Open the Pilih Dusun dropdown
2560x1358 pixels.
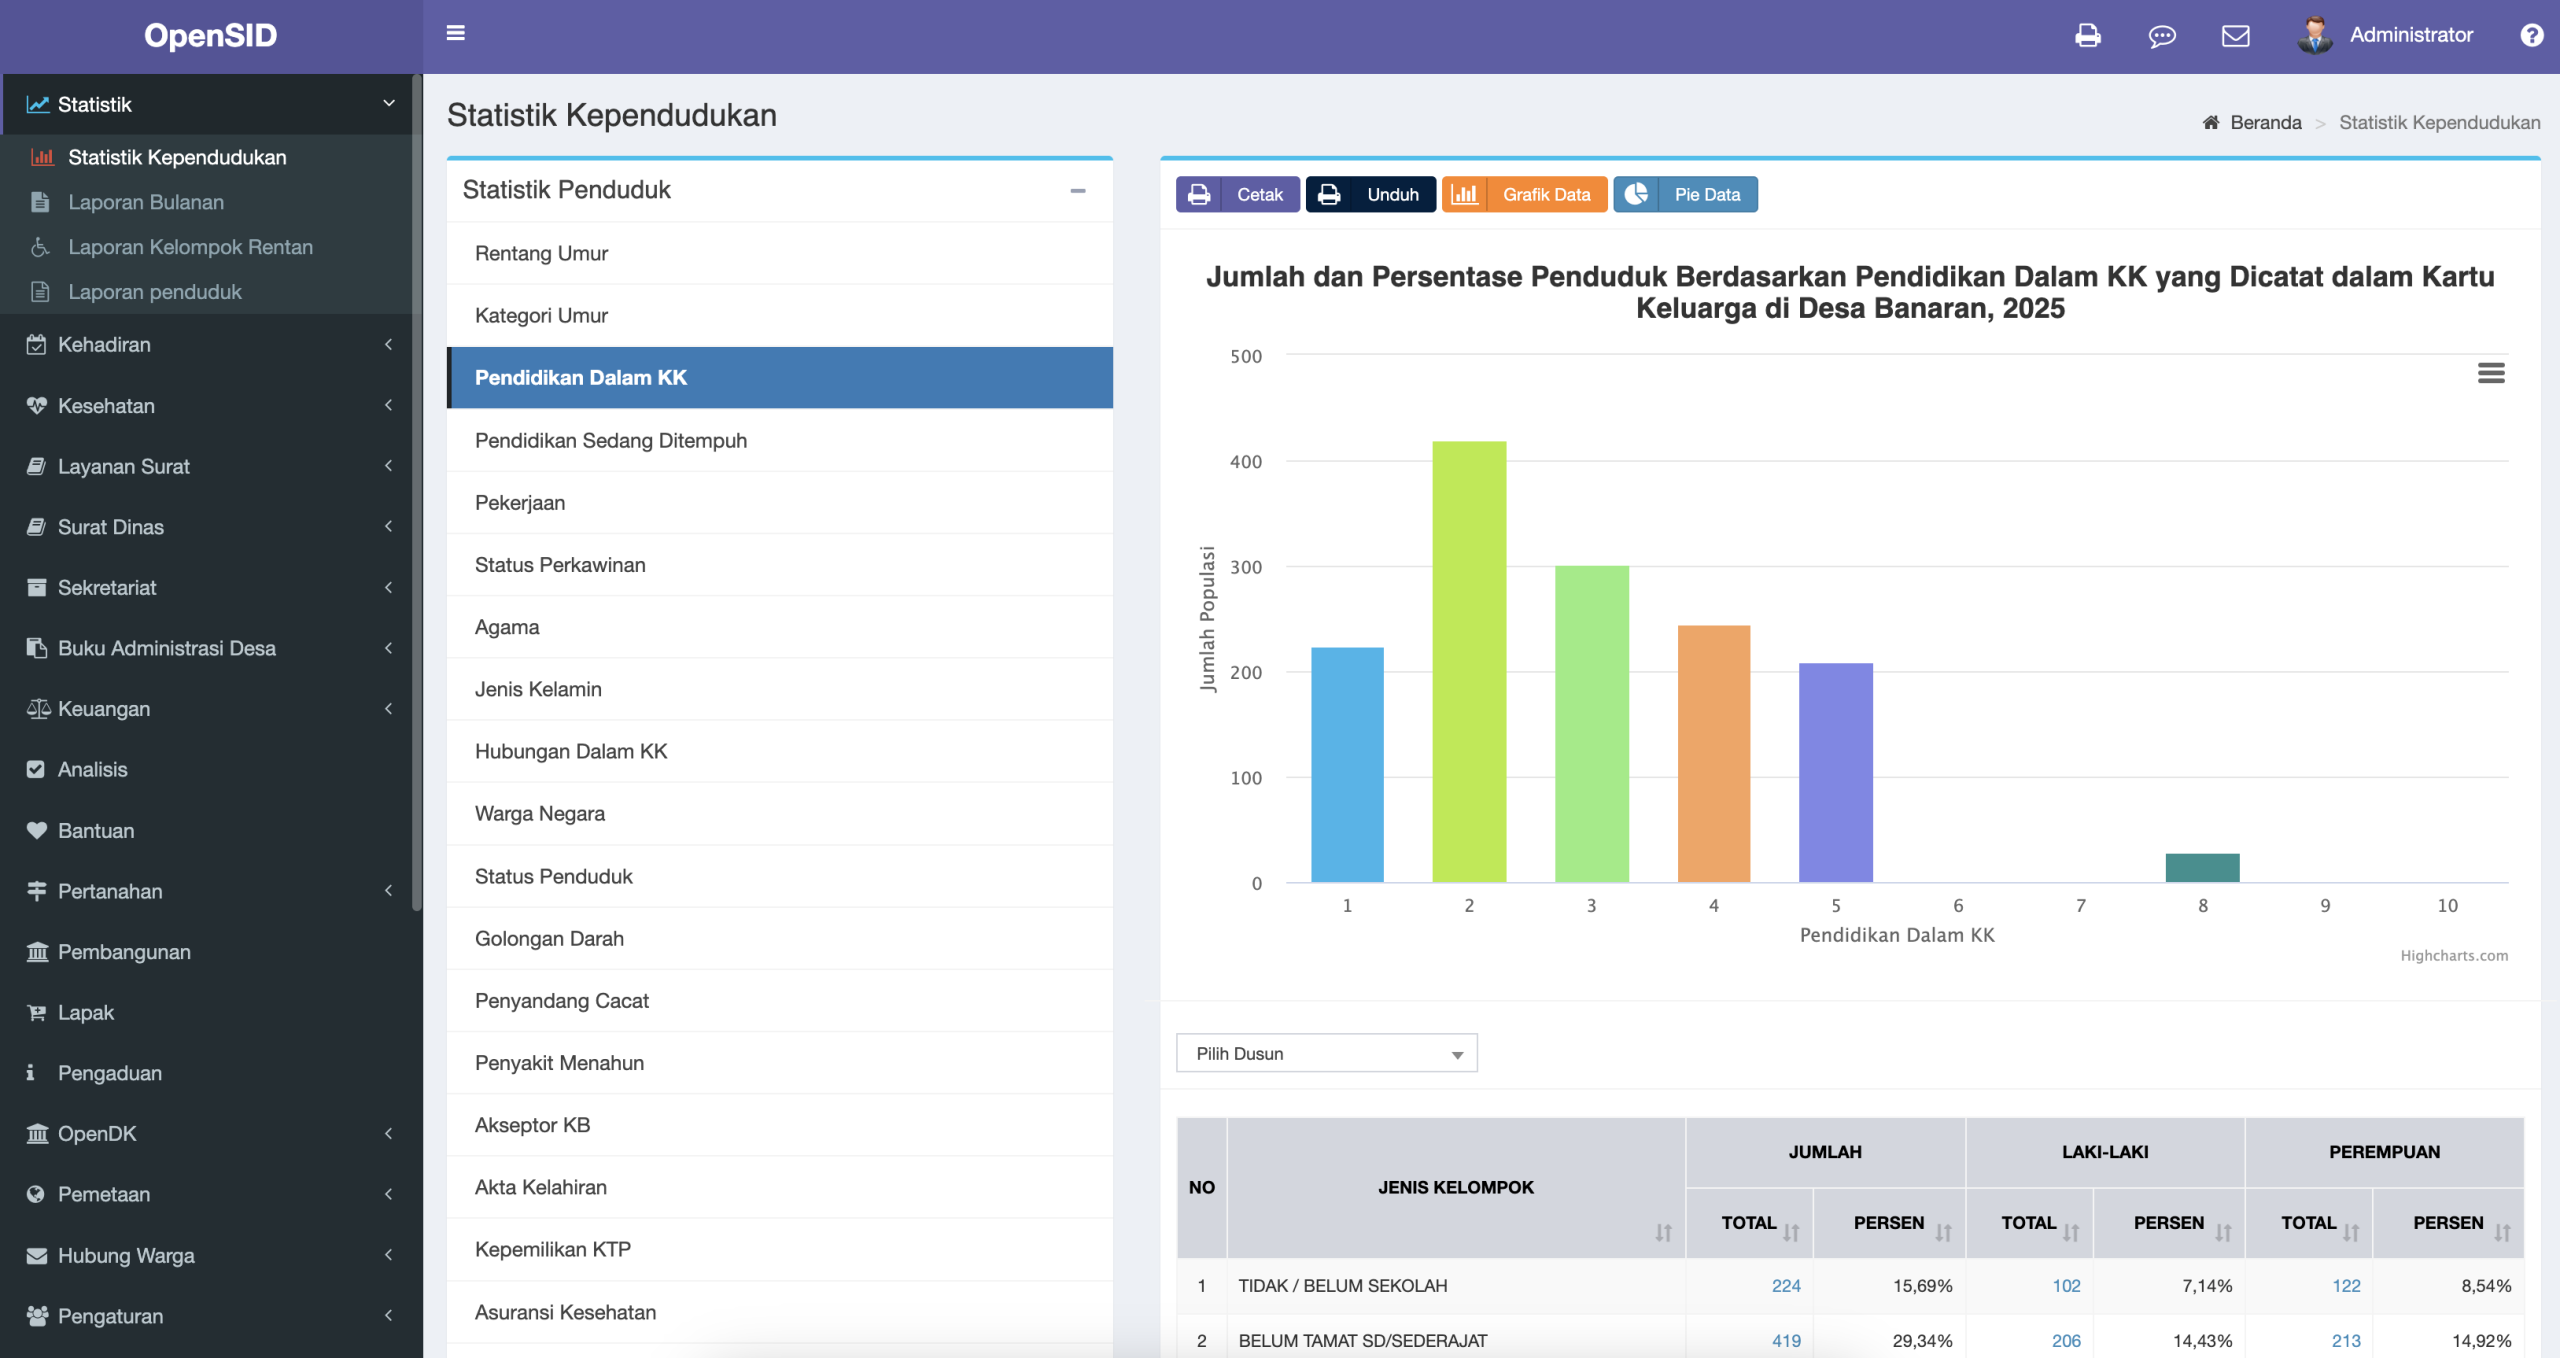tap(1325, 1053)
